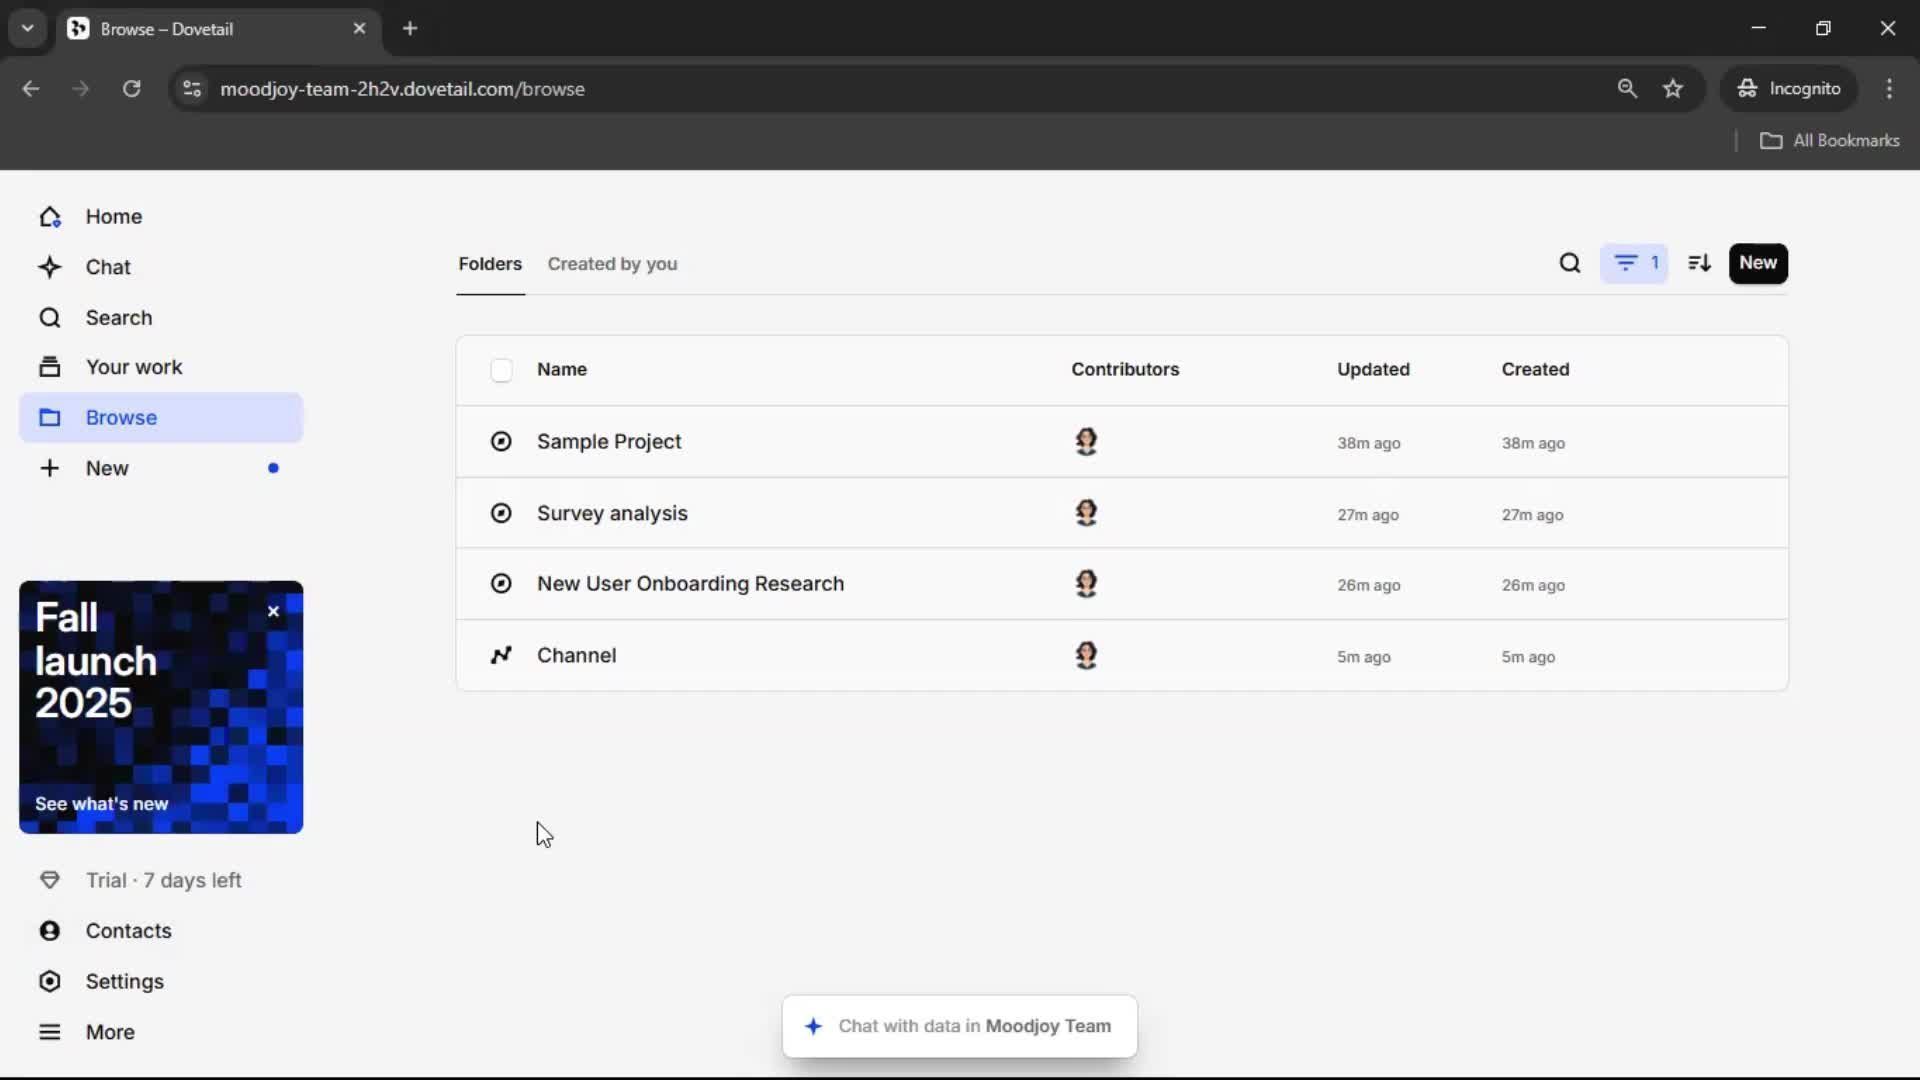Open the browser tab search dropdown

pos(28,28)
